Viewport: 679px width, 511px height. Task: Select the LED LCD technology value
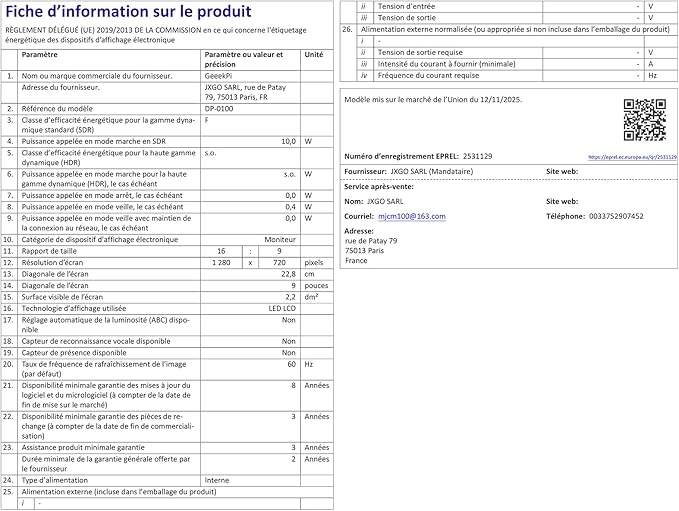[x=282, y=308]
